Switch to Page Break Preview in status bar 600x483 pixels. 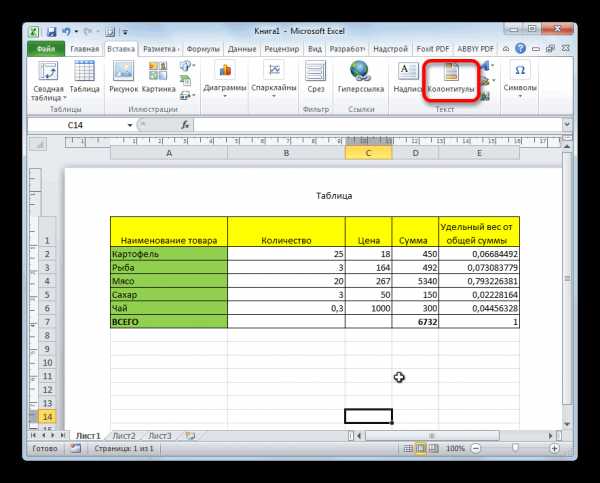tap(434, 448)
